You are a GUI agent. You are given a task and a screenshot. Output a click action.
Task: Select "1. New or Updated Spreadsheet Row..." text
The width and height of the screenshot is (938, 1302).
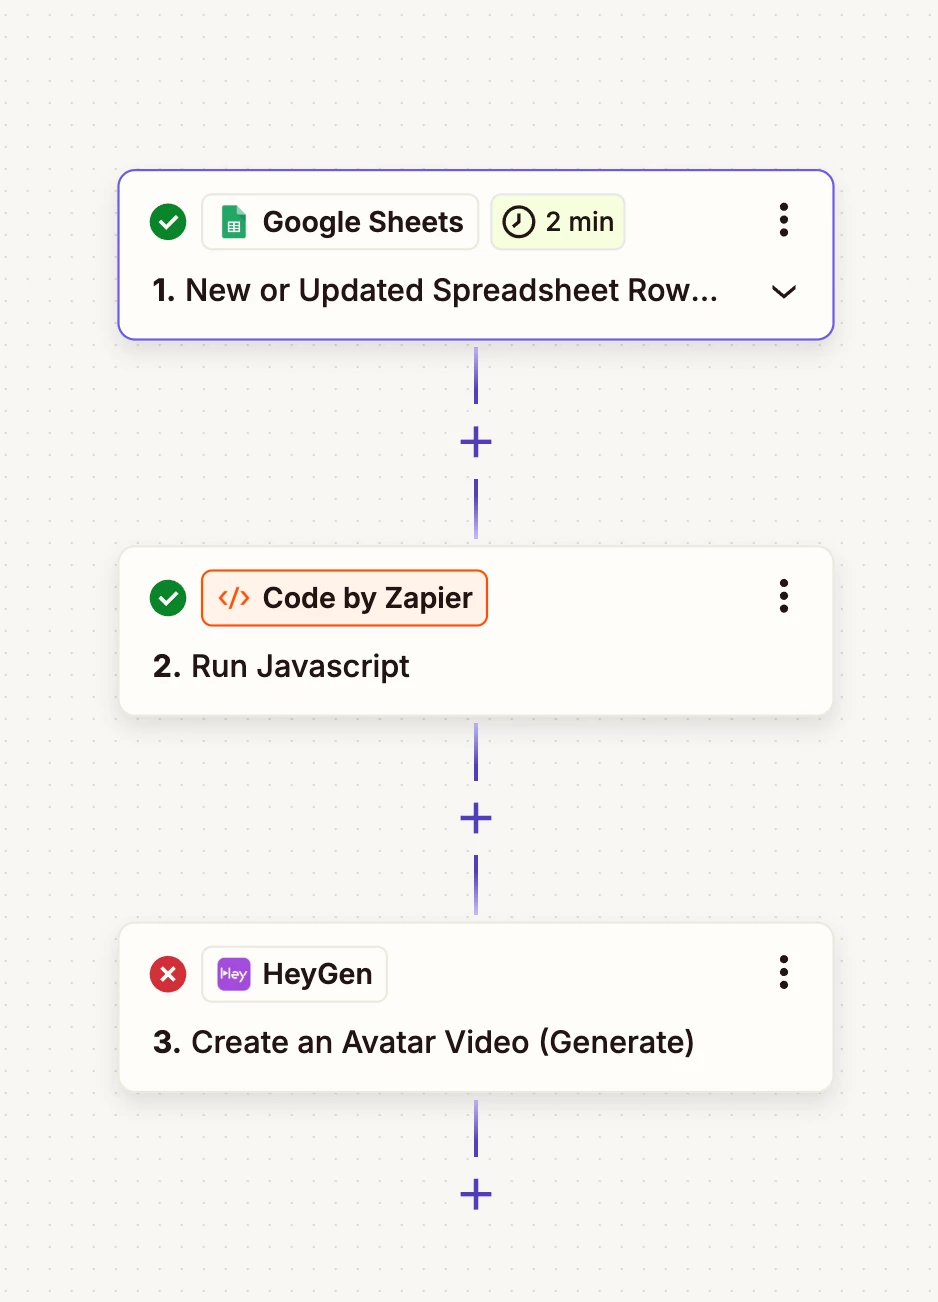(x=435, y=291)
